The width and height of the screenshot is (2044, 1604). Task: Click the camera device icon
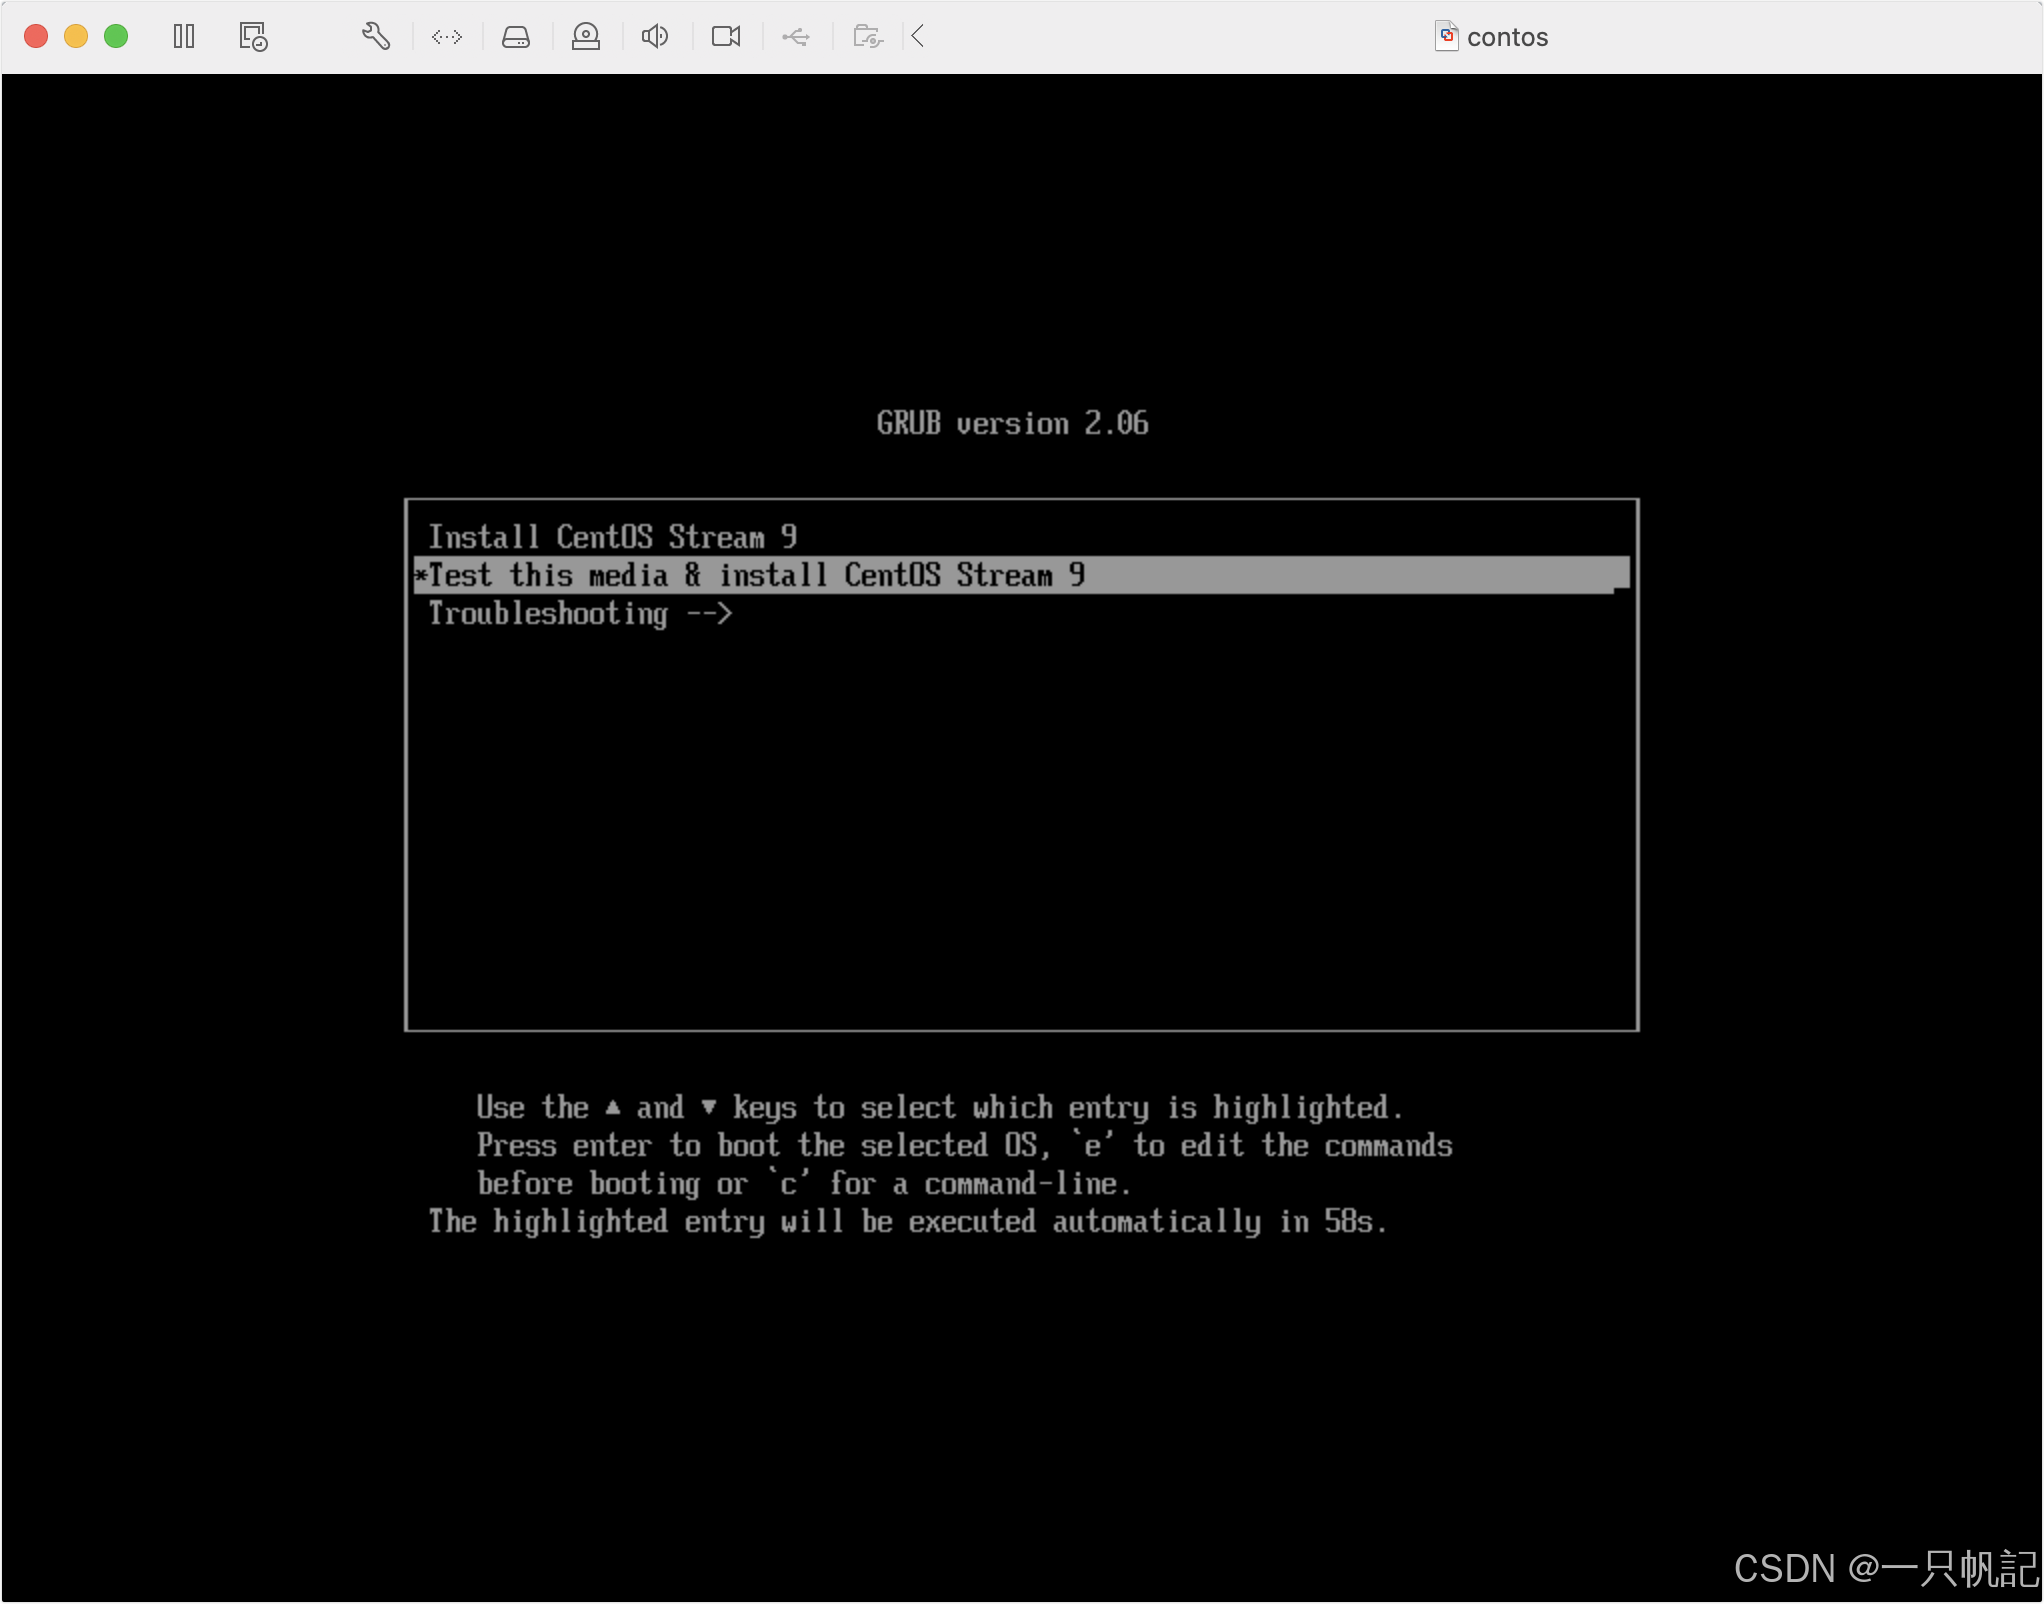click(726, 37)
